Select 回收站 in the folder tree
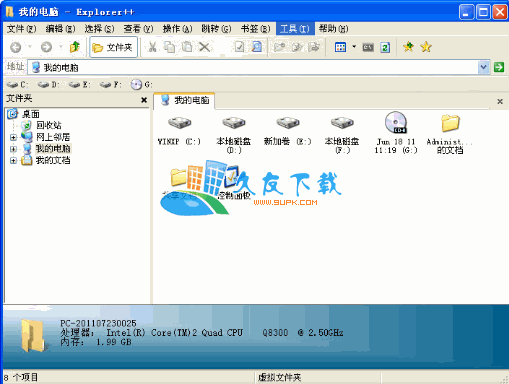Image resolution: width=509 pixels, height=384 pixels. click(x=49, y=125)
